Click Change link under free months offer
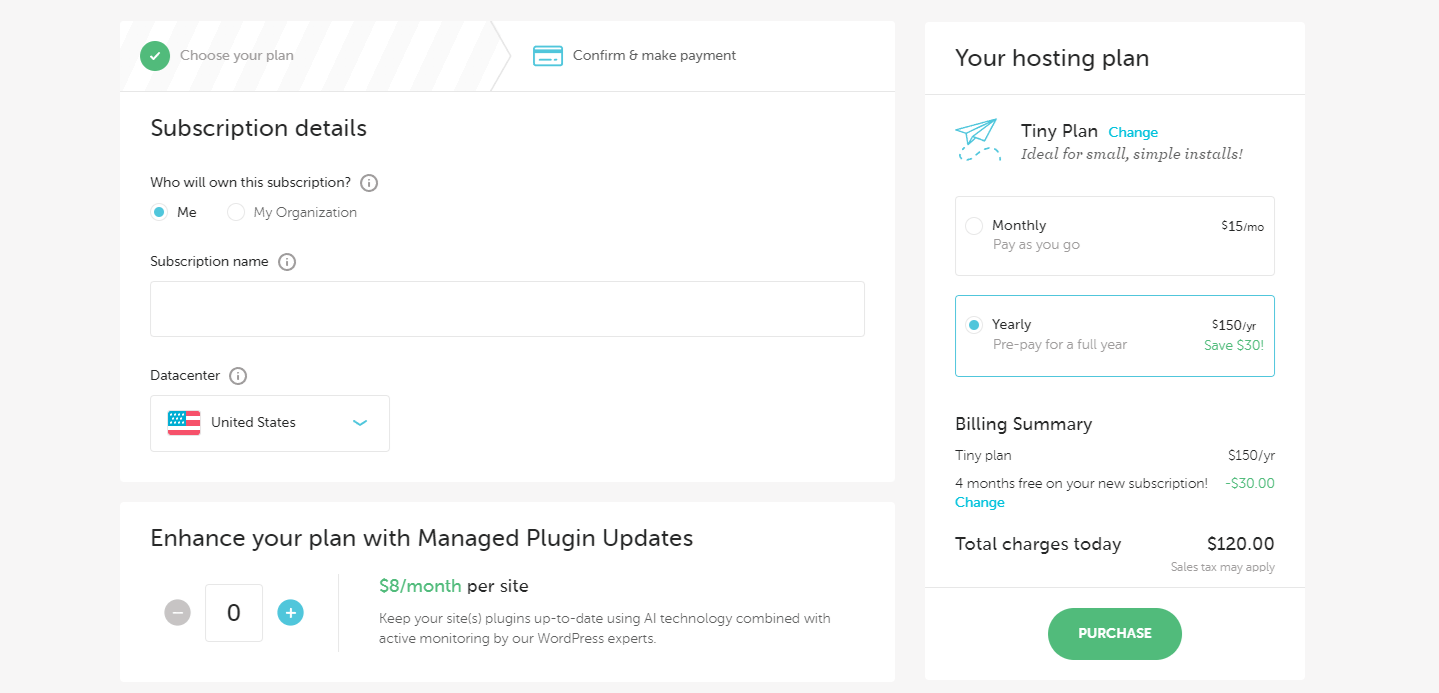Screen dimensions: 1439x693 (980, 503)
